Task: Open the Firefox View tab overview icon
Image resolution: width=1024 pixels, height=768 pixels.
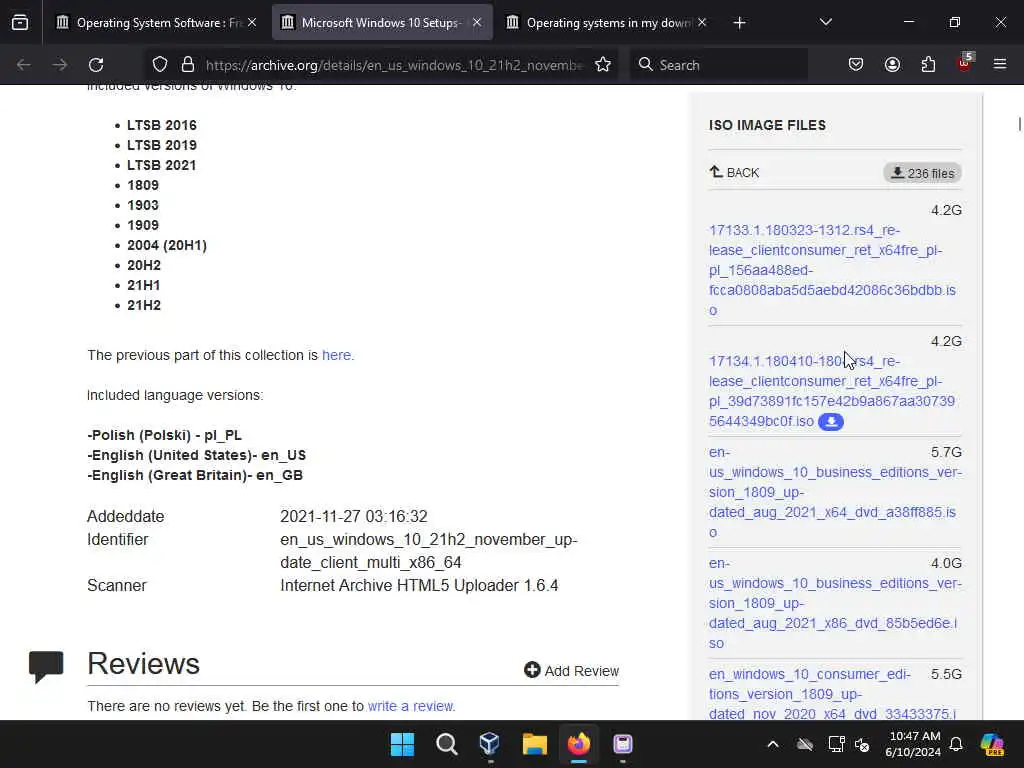Action: coord(20,23)
